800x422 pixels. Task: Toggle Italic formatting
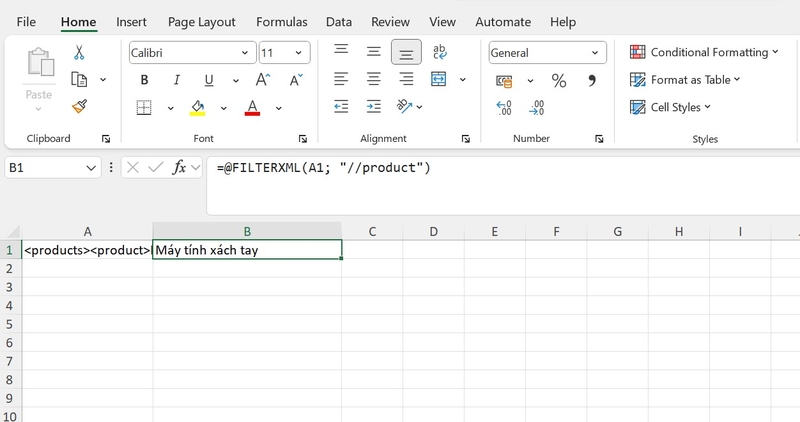coord(177,80)
